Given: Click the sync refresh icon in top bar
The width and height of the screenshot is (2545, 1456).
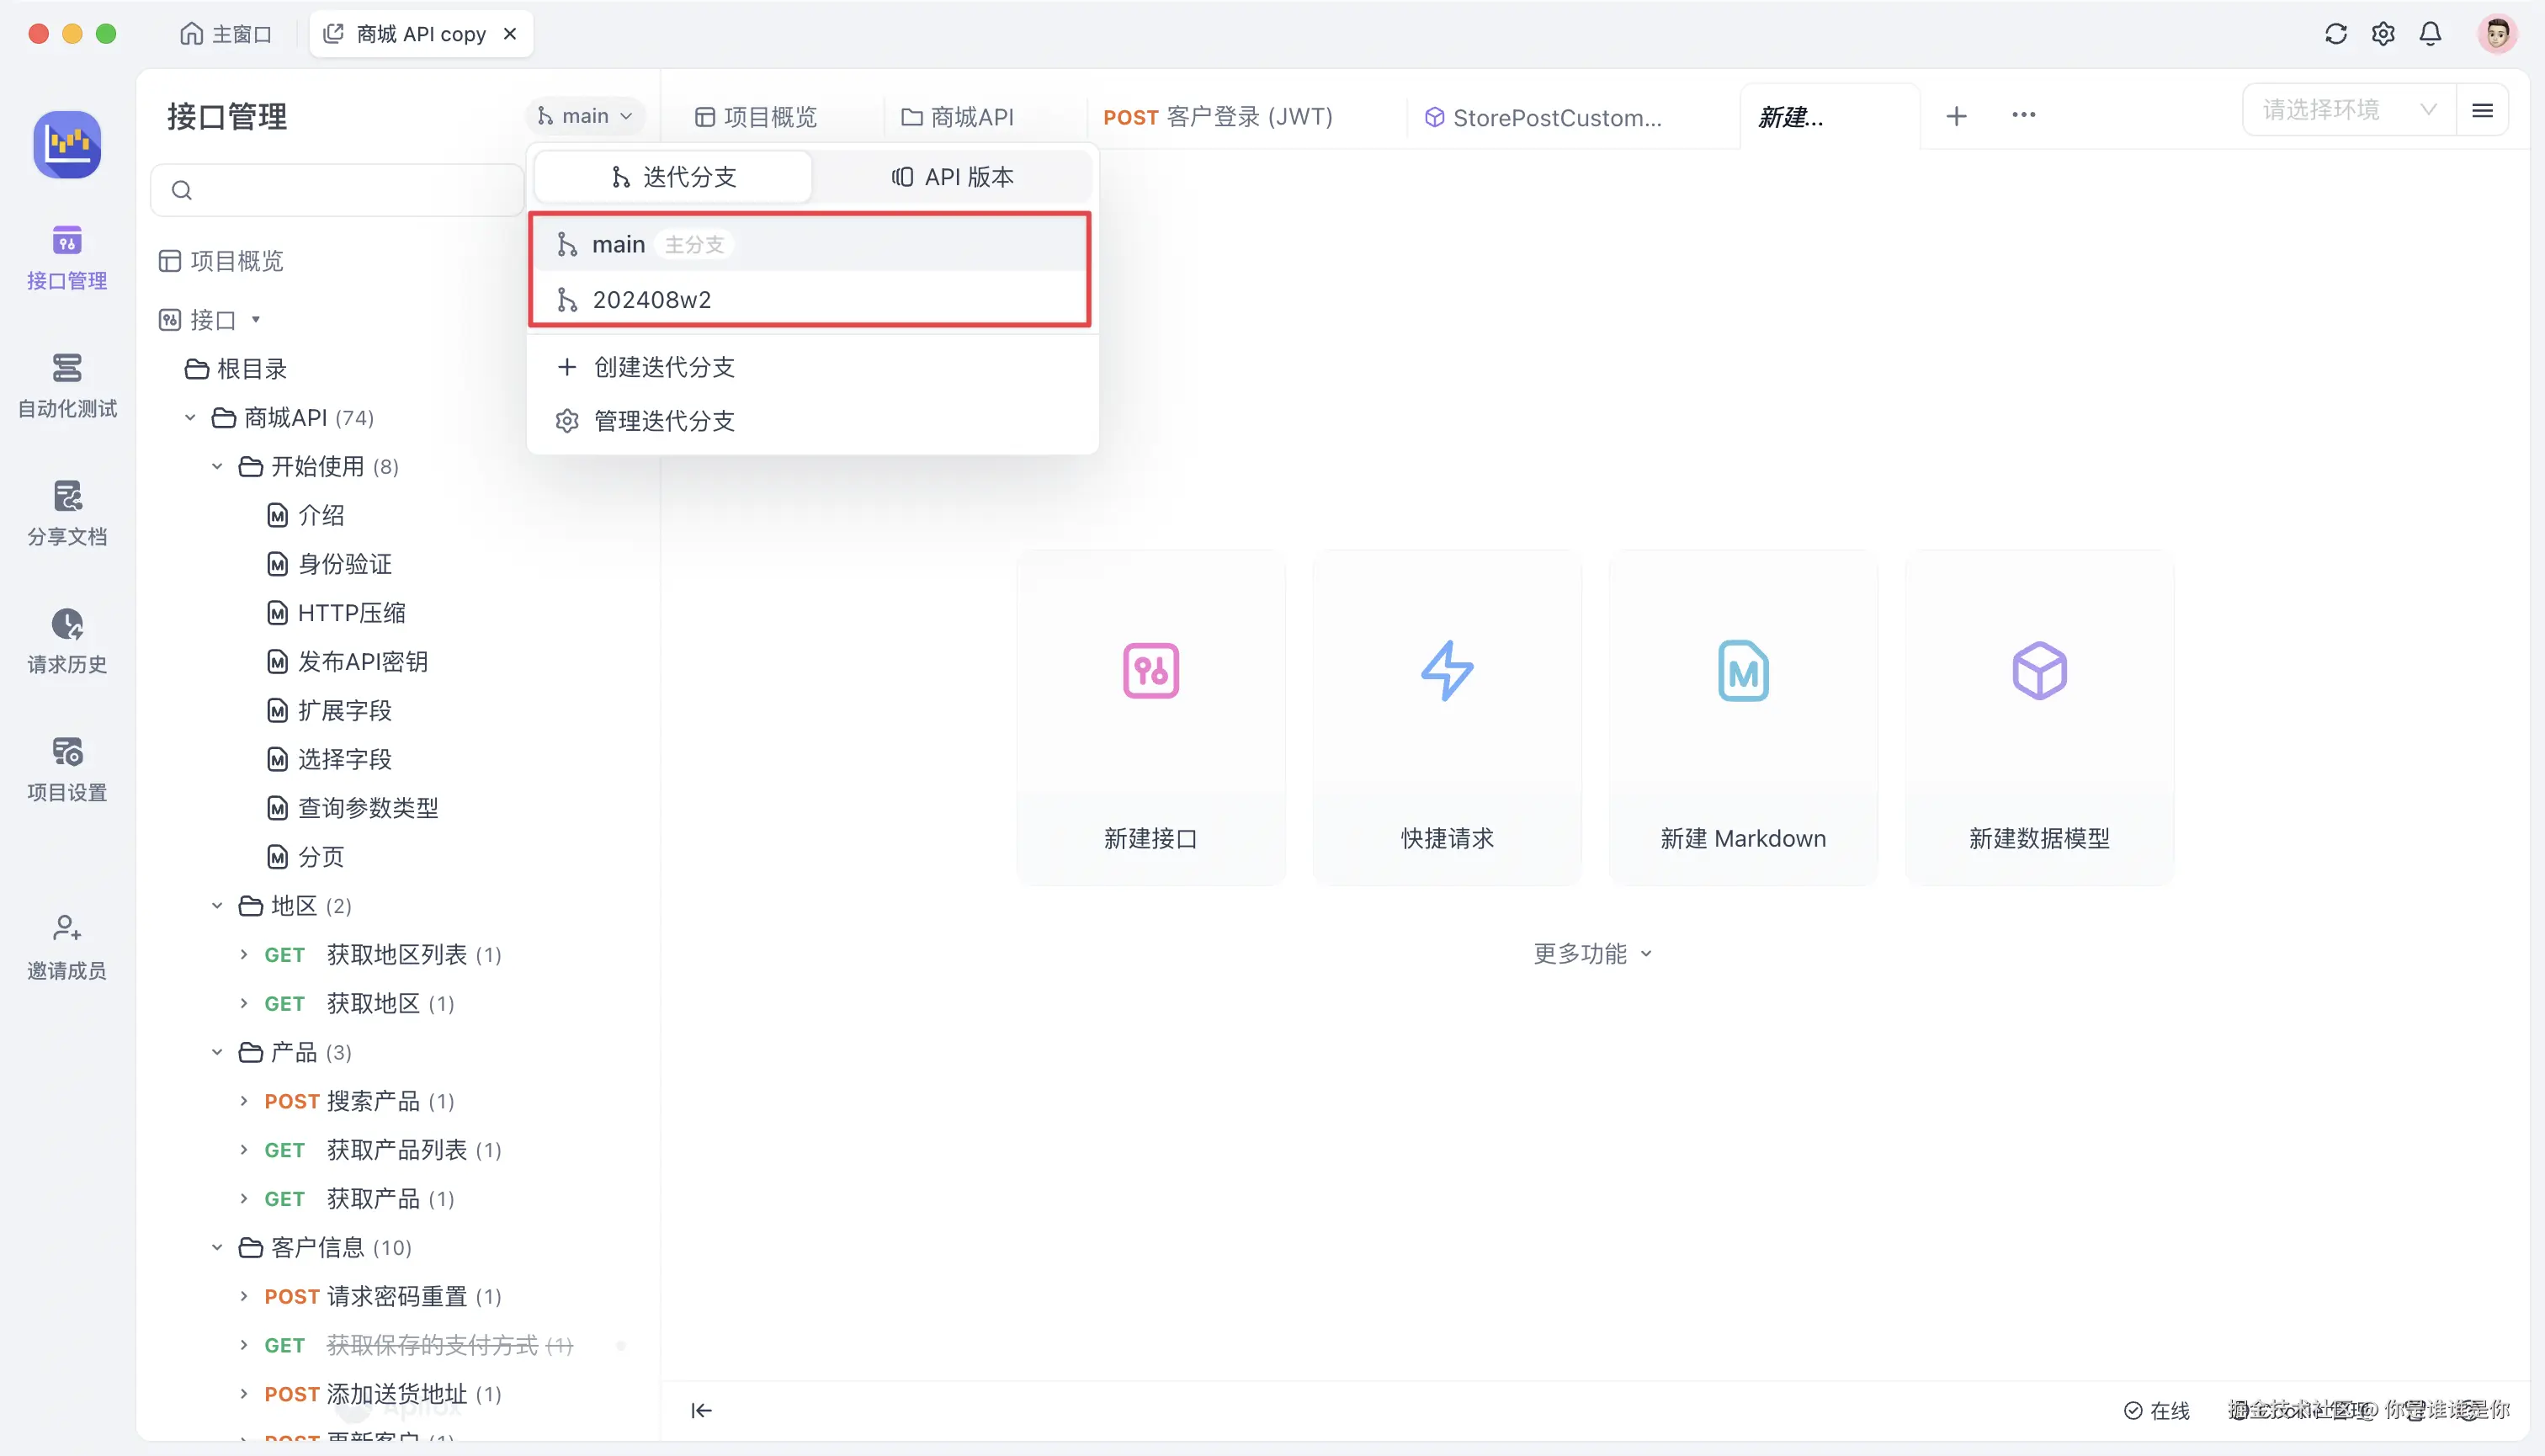Looking at the screenshot, I should pyautogui.click(x=2336, y=33).
